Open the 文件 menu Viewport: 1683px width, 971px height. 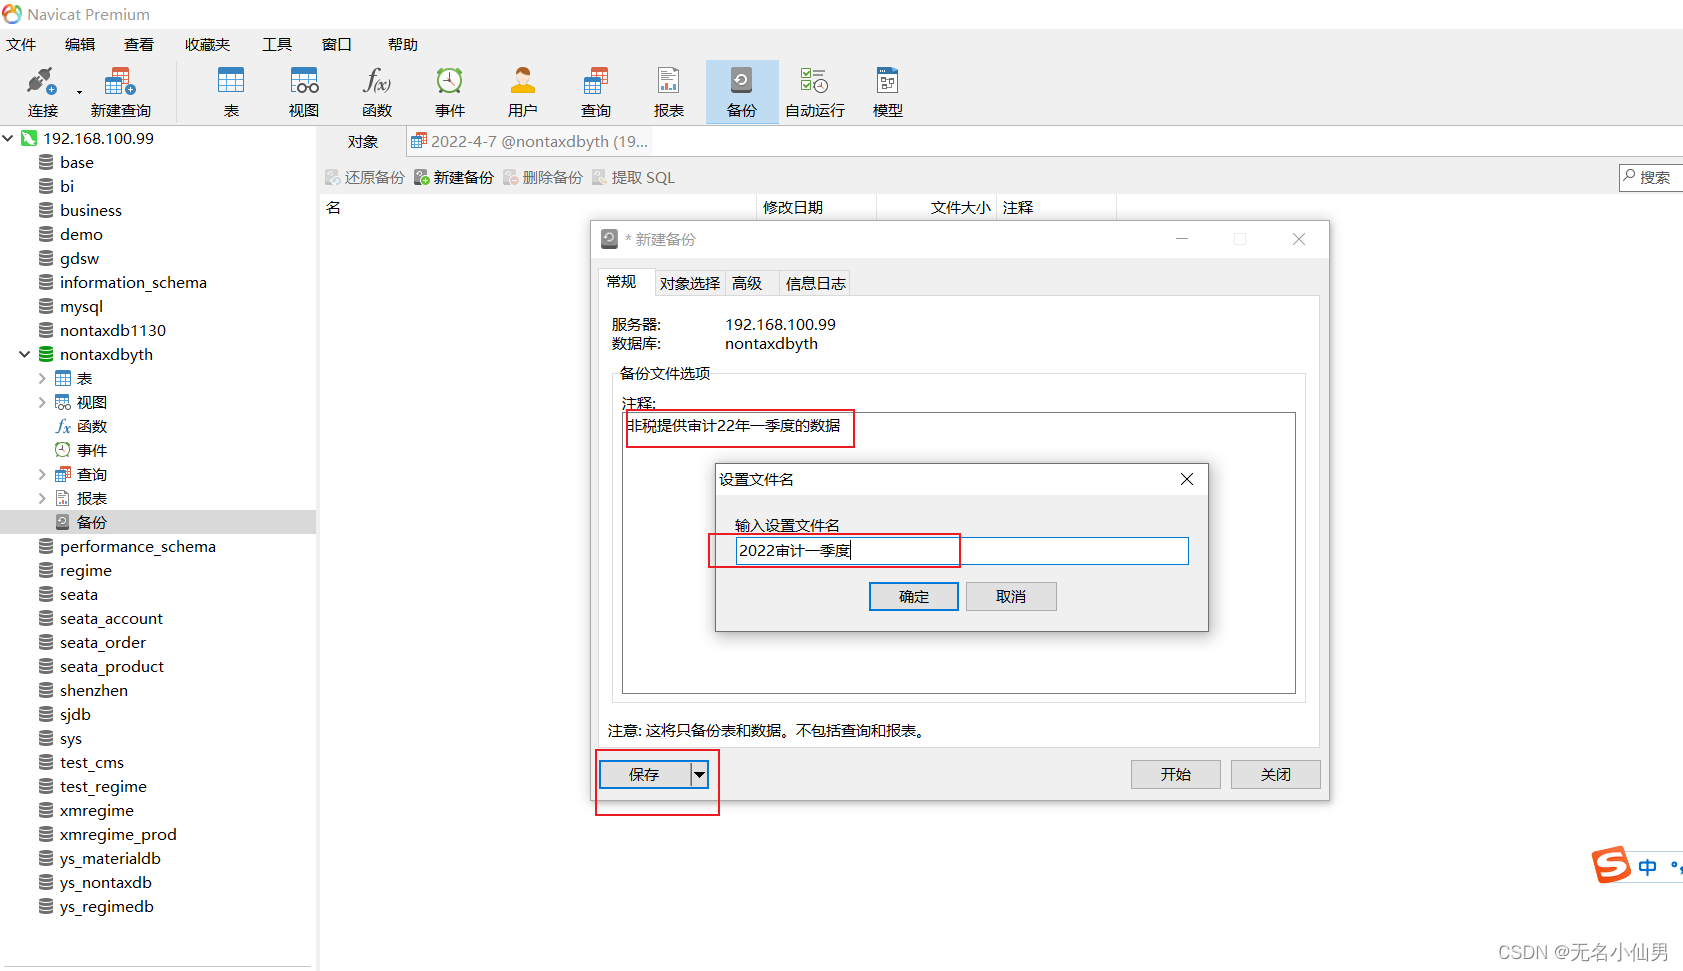[x=21, y=44]
